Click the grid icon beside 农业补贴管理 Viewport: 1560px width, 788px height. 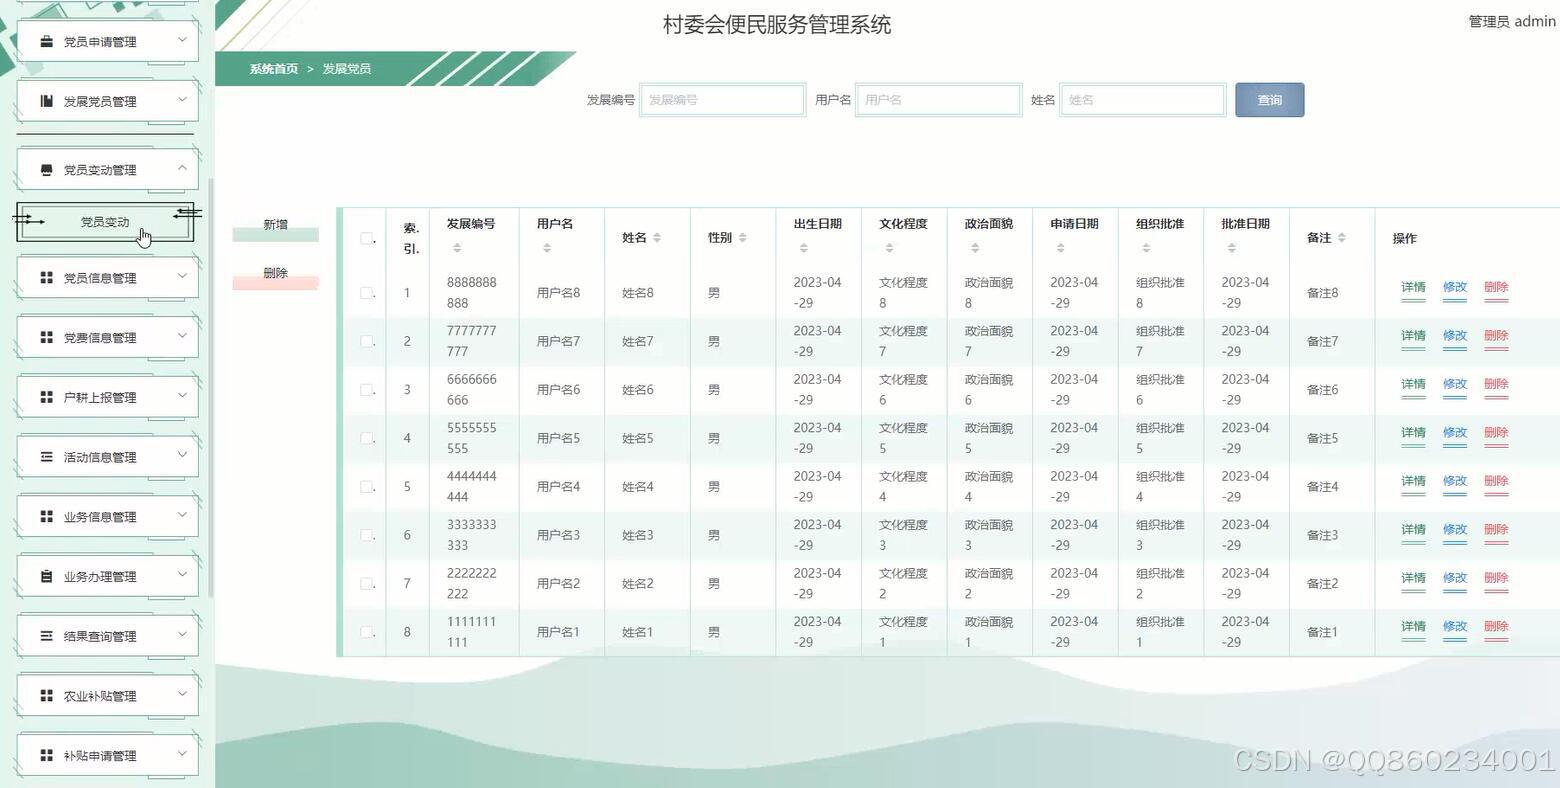(x=46, y=696)
